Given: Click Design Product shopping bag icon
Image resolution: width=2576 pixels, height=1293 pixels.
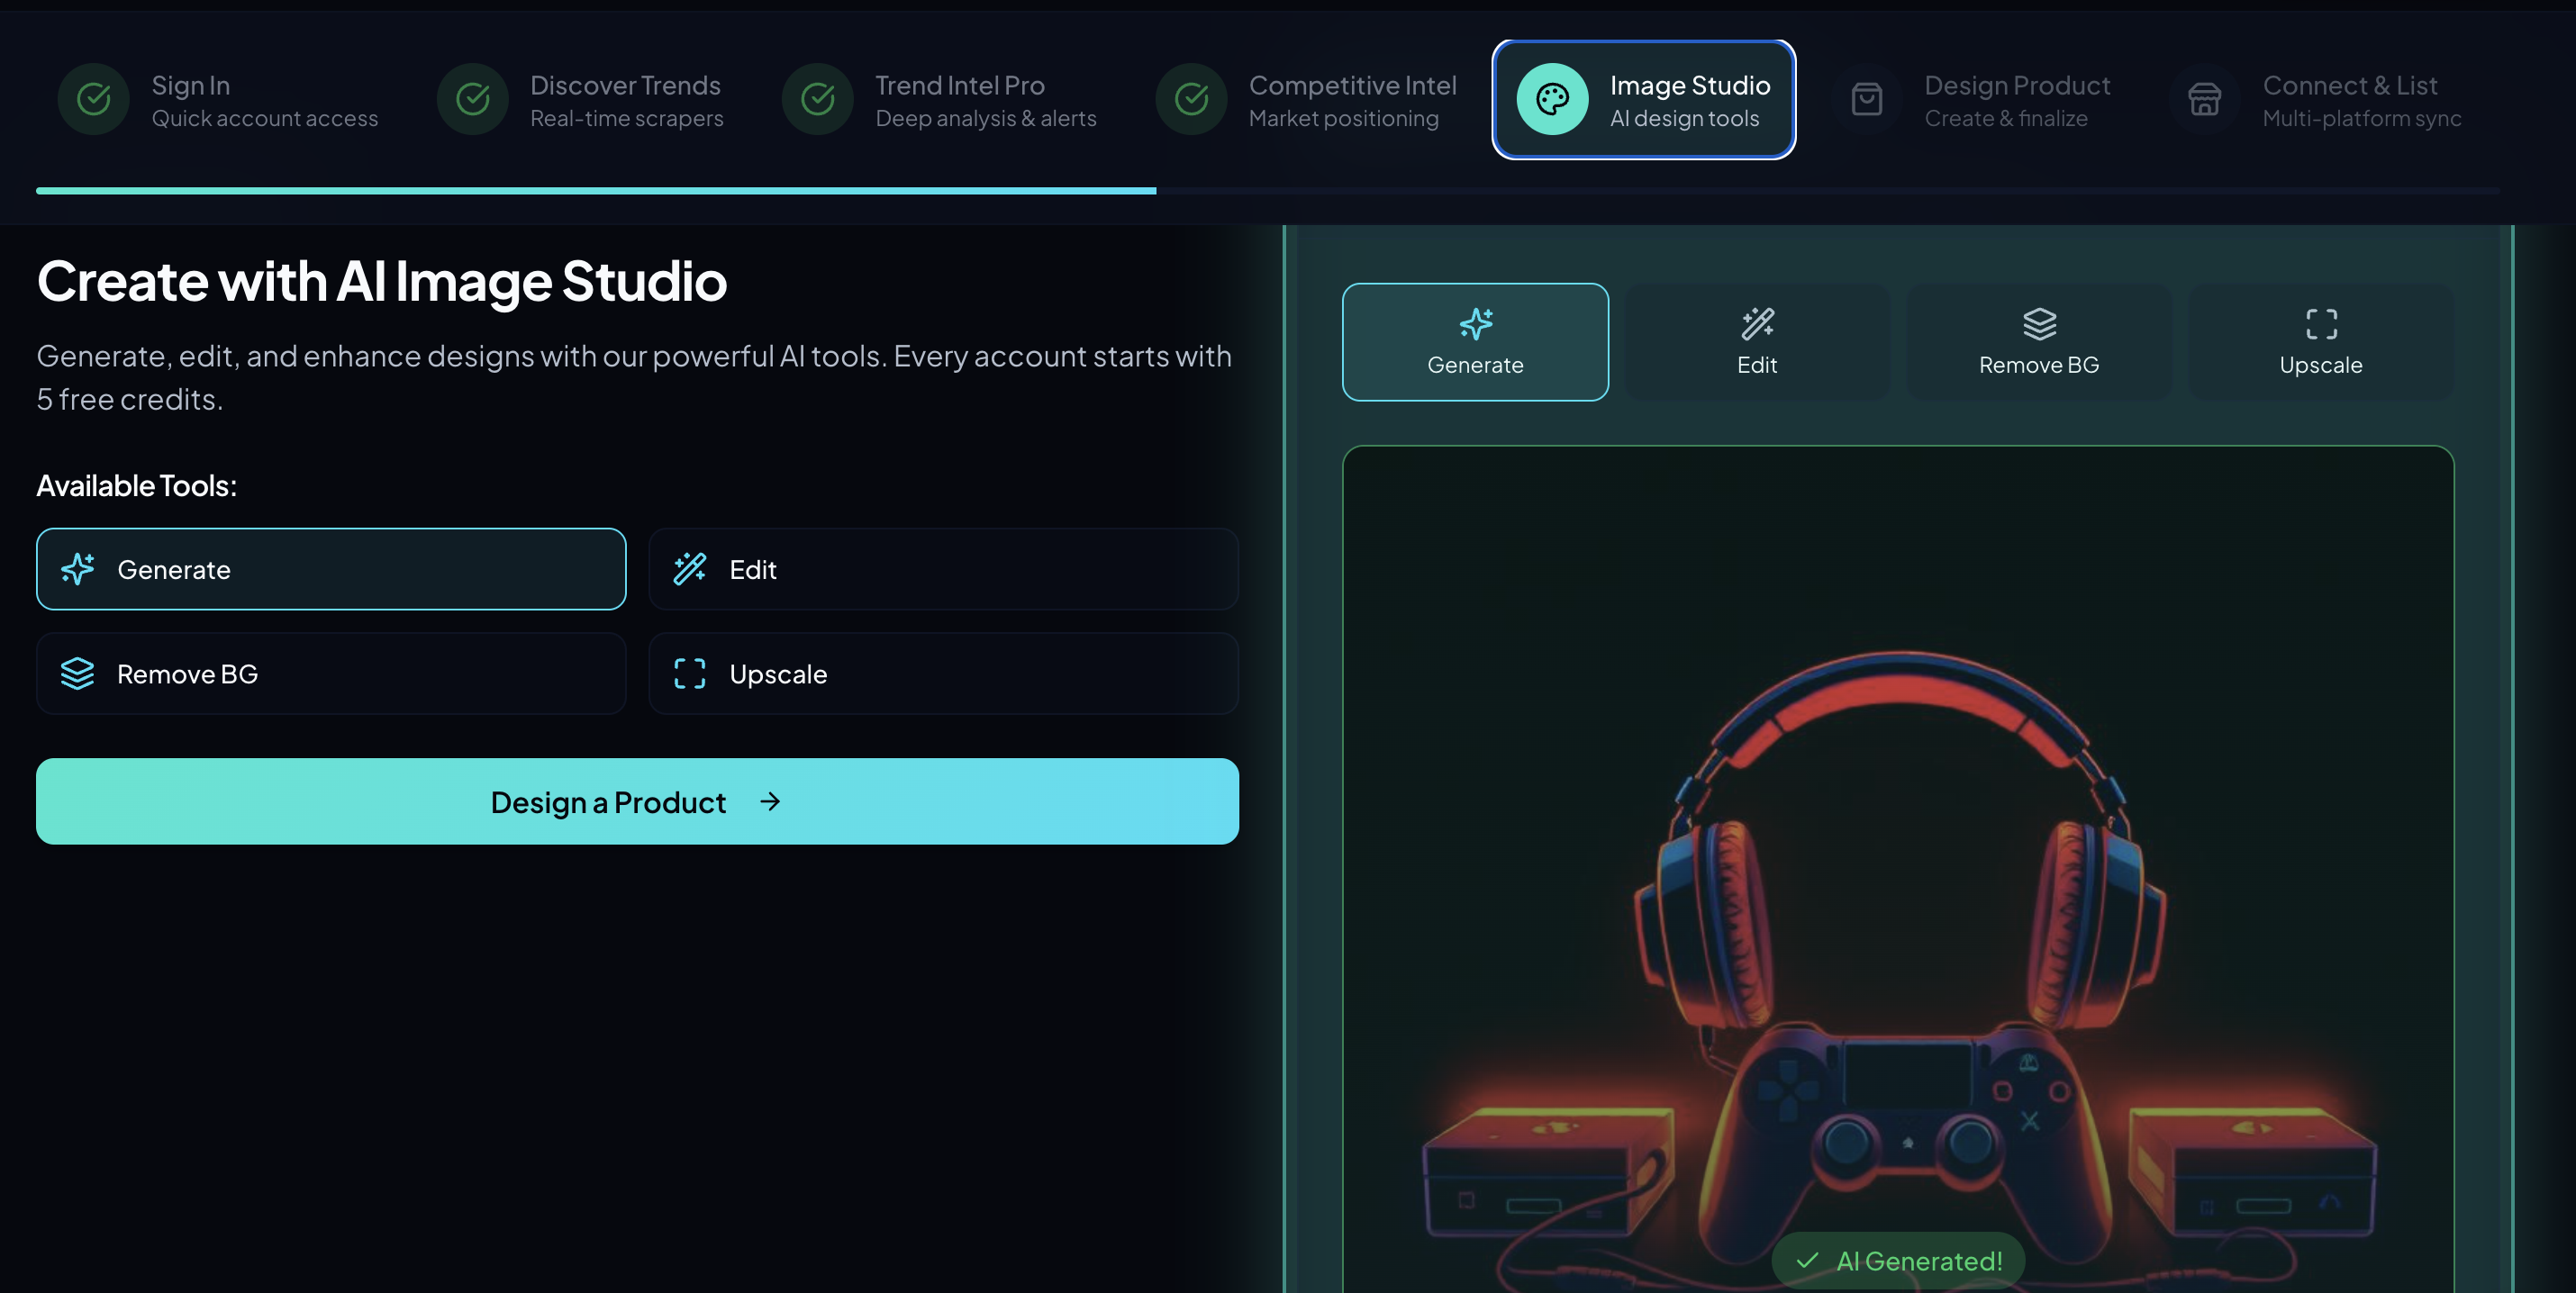Looking at the screenshot, I should pyautogui.click(x=1866, y=99).
